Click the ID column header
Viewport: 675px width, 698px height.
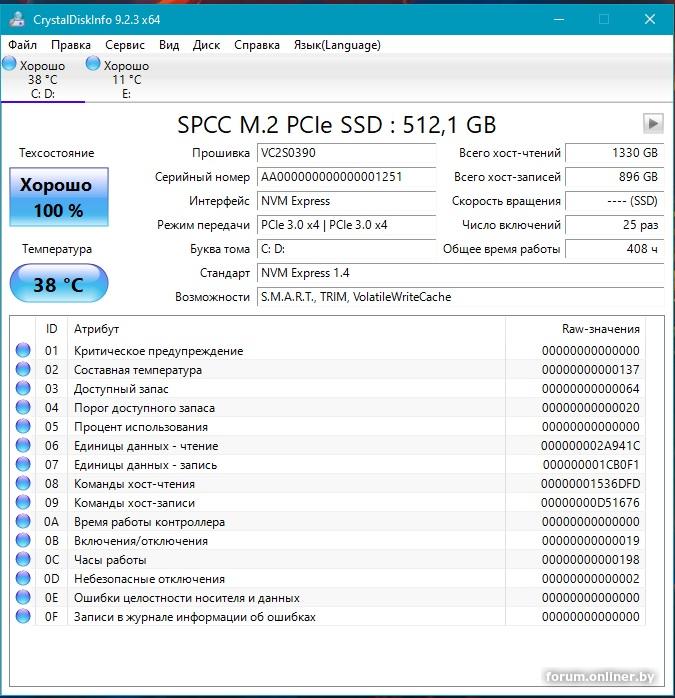tap(51, 329)
